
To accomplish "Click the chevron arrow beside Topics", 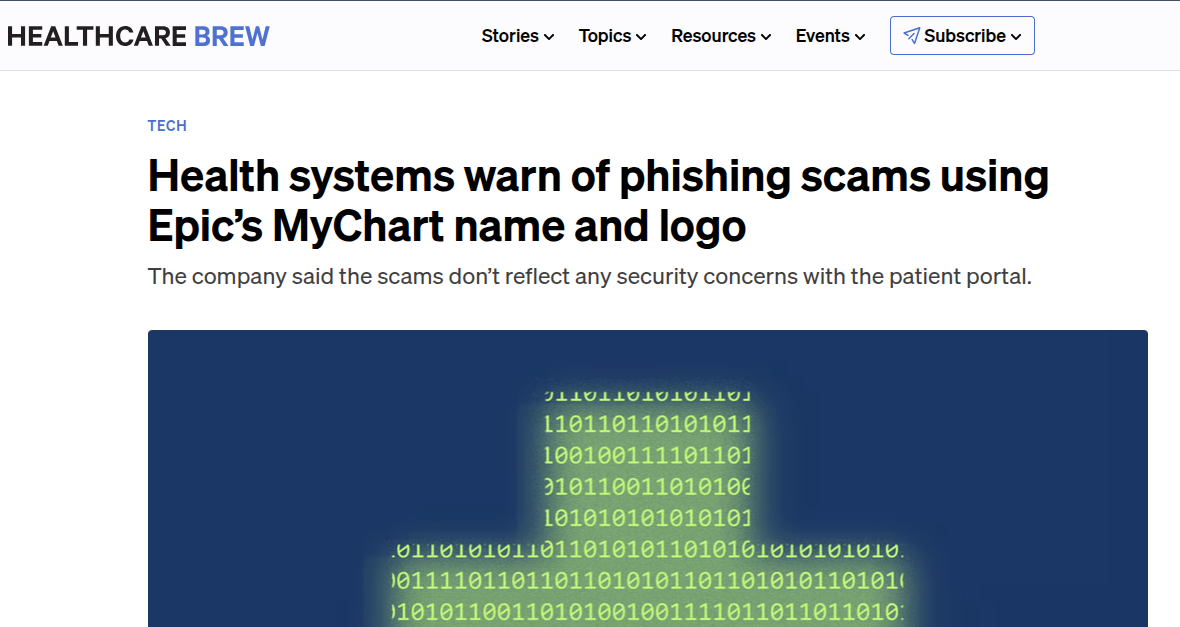I will coord(641,37).
